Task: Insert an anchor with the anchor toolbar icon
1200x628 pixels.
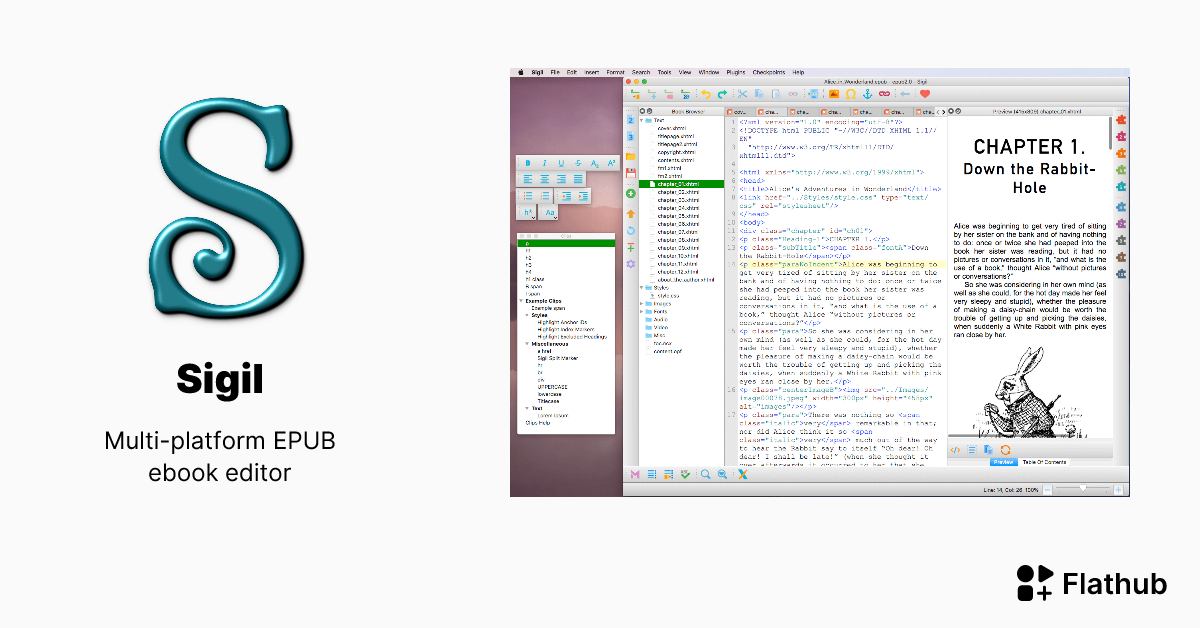Action: pos(866,91)
